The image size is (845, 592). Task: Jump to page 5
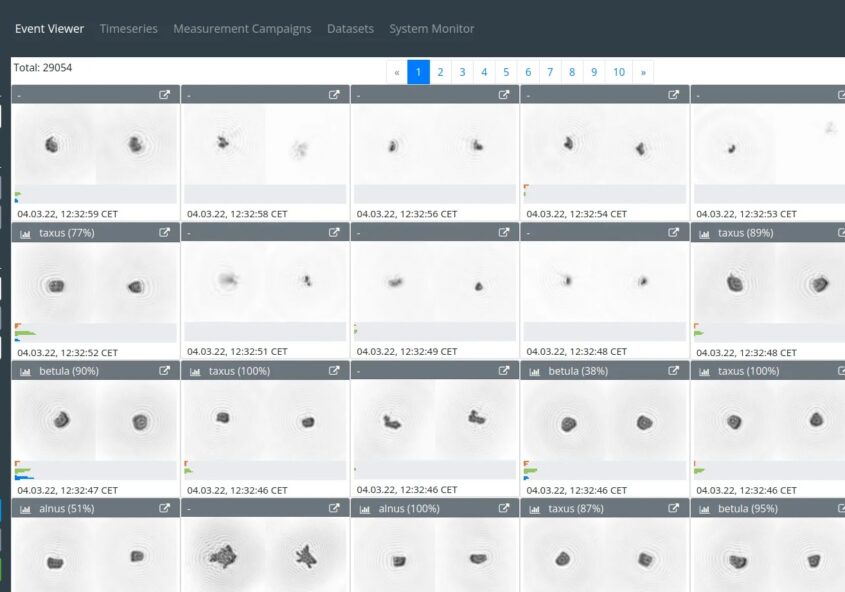pyautogui.click(x=506, y=72)
